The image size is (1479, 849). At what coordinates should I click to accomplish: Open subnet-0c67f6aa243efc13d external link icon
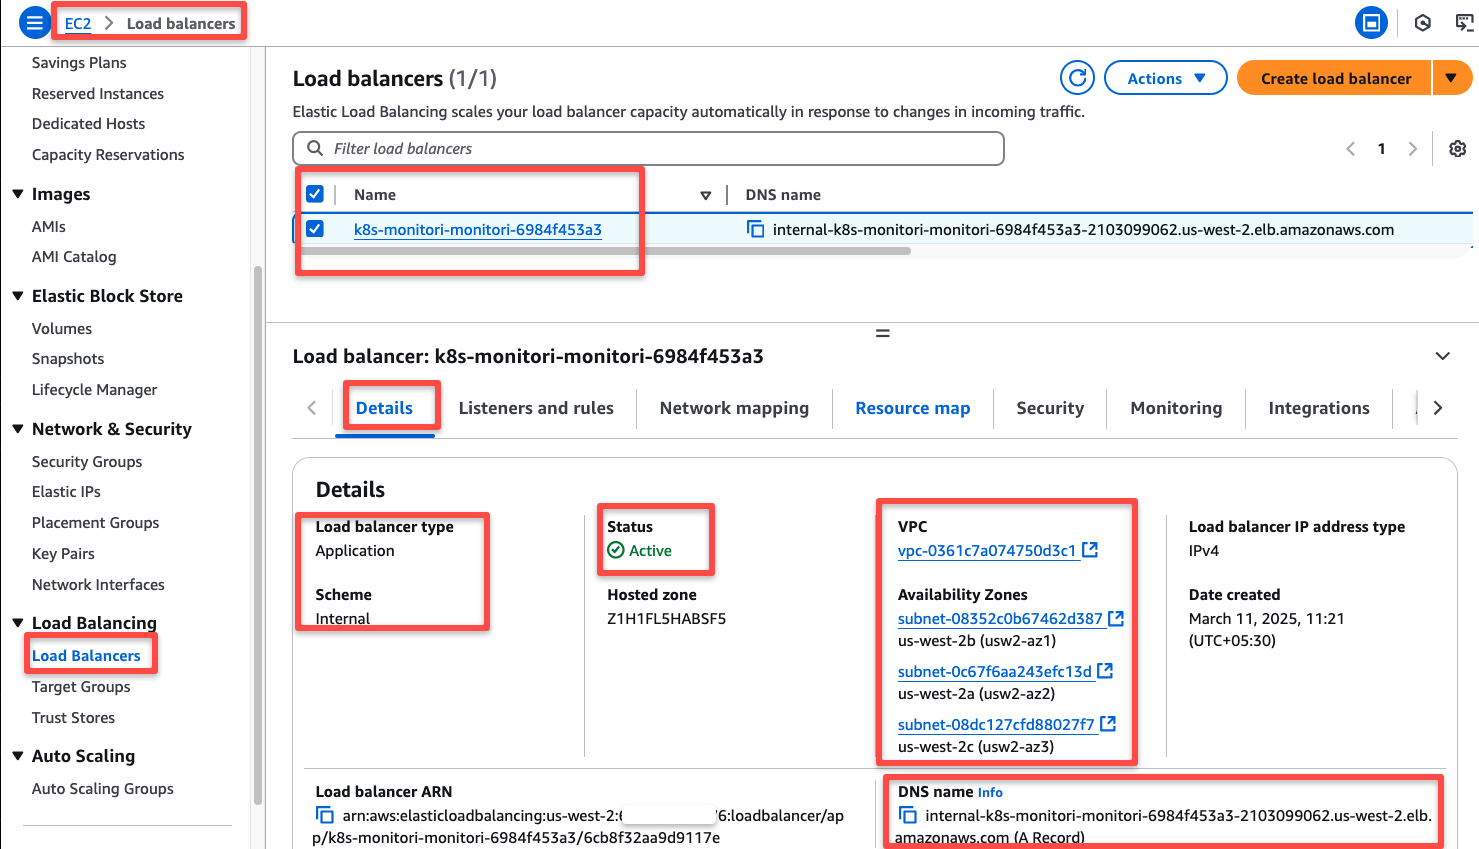point(1105,671)
